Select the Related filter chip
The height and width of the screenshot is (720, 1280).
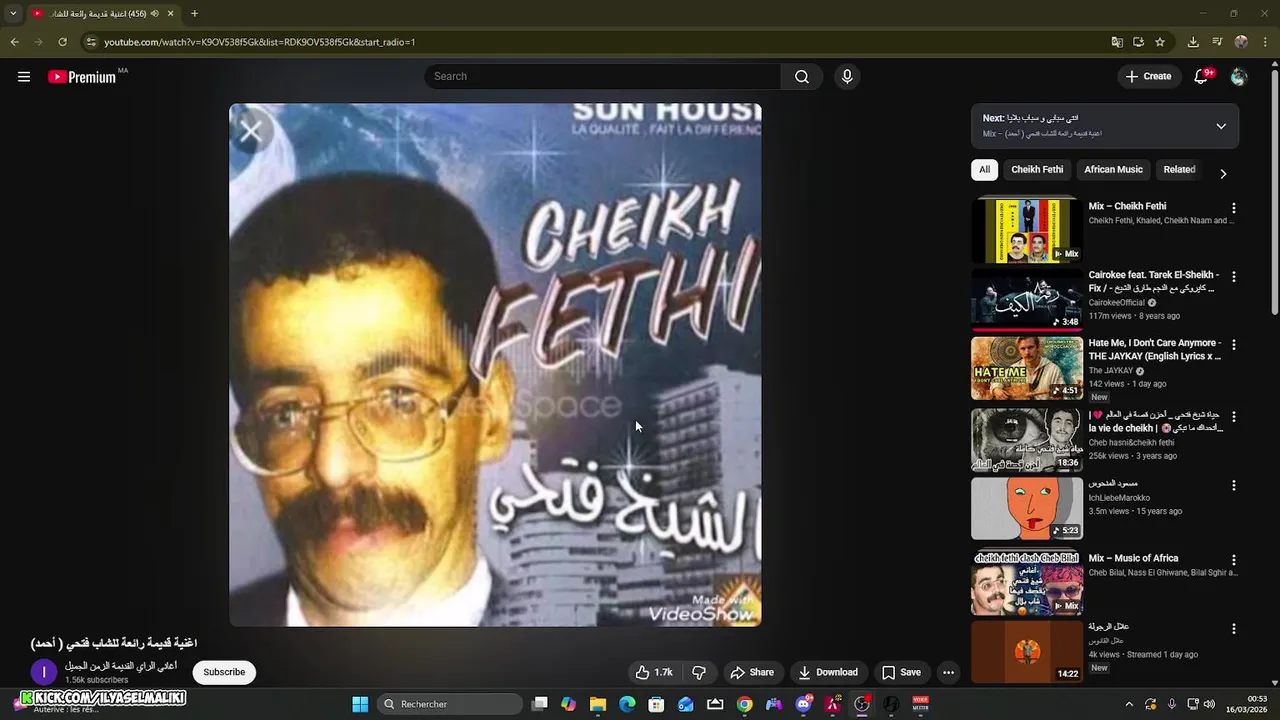point(1179,170)
